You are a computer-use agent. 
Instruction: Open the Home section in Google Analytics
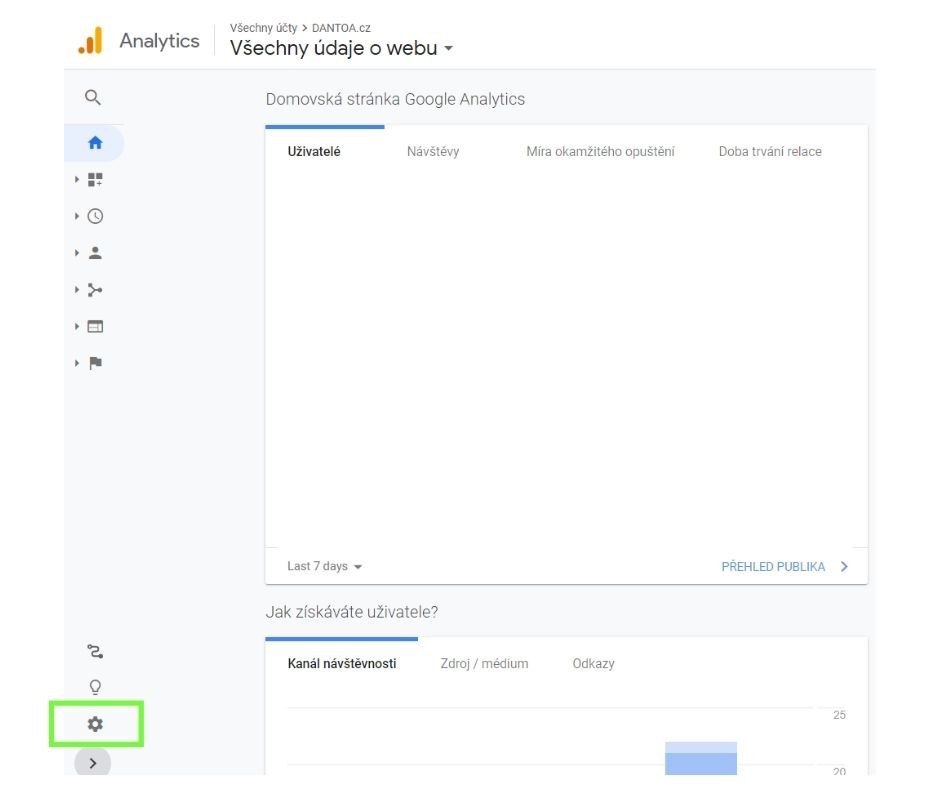pos(93,142)
